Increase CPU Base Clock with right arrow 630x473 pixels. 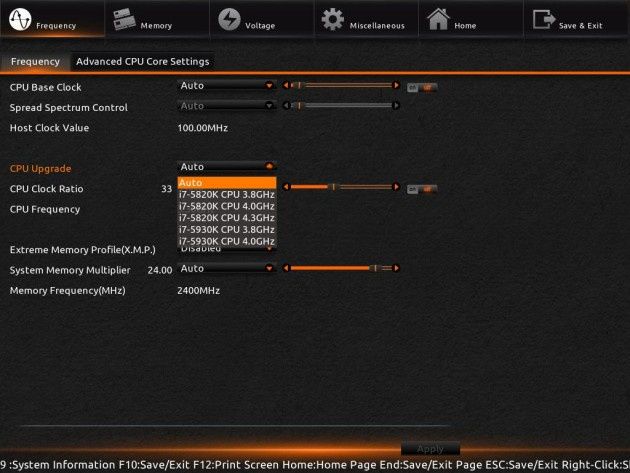397,85
